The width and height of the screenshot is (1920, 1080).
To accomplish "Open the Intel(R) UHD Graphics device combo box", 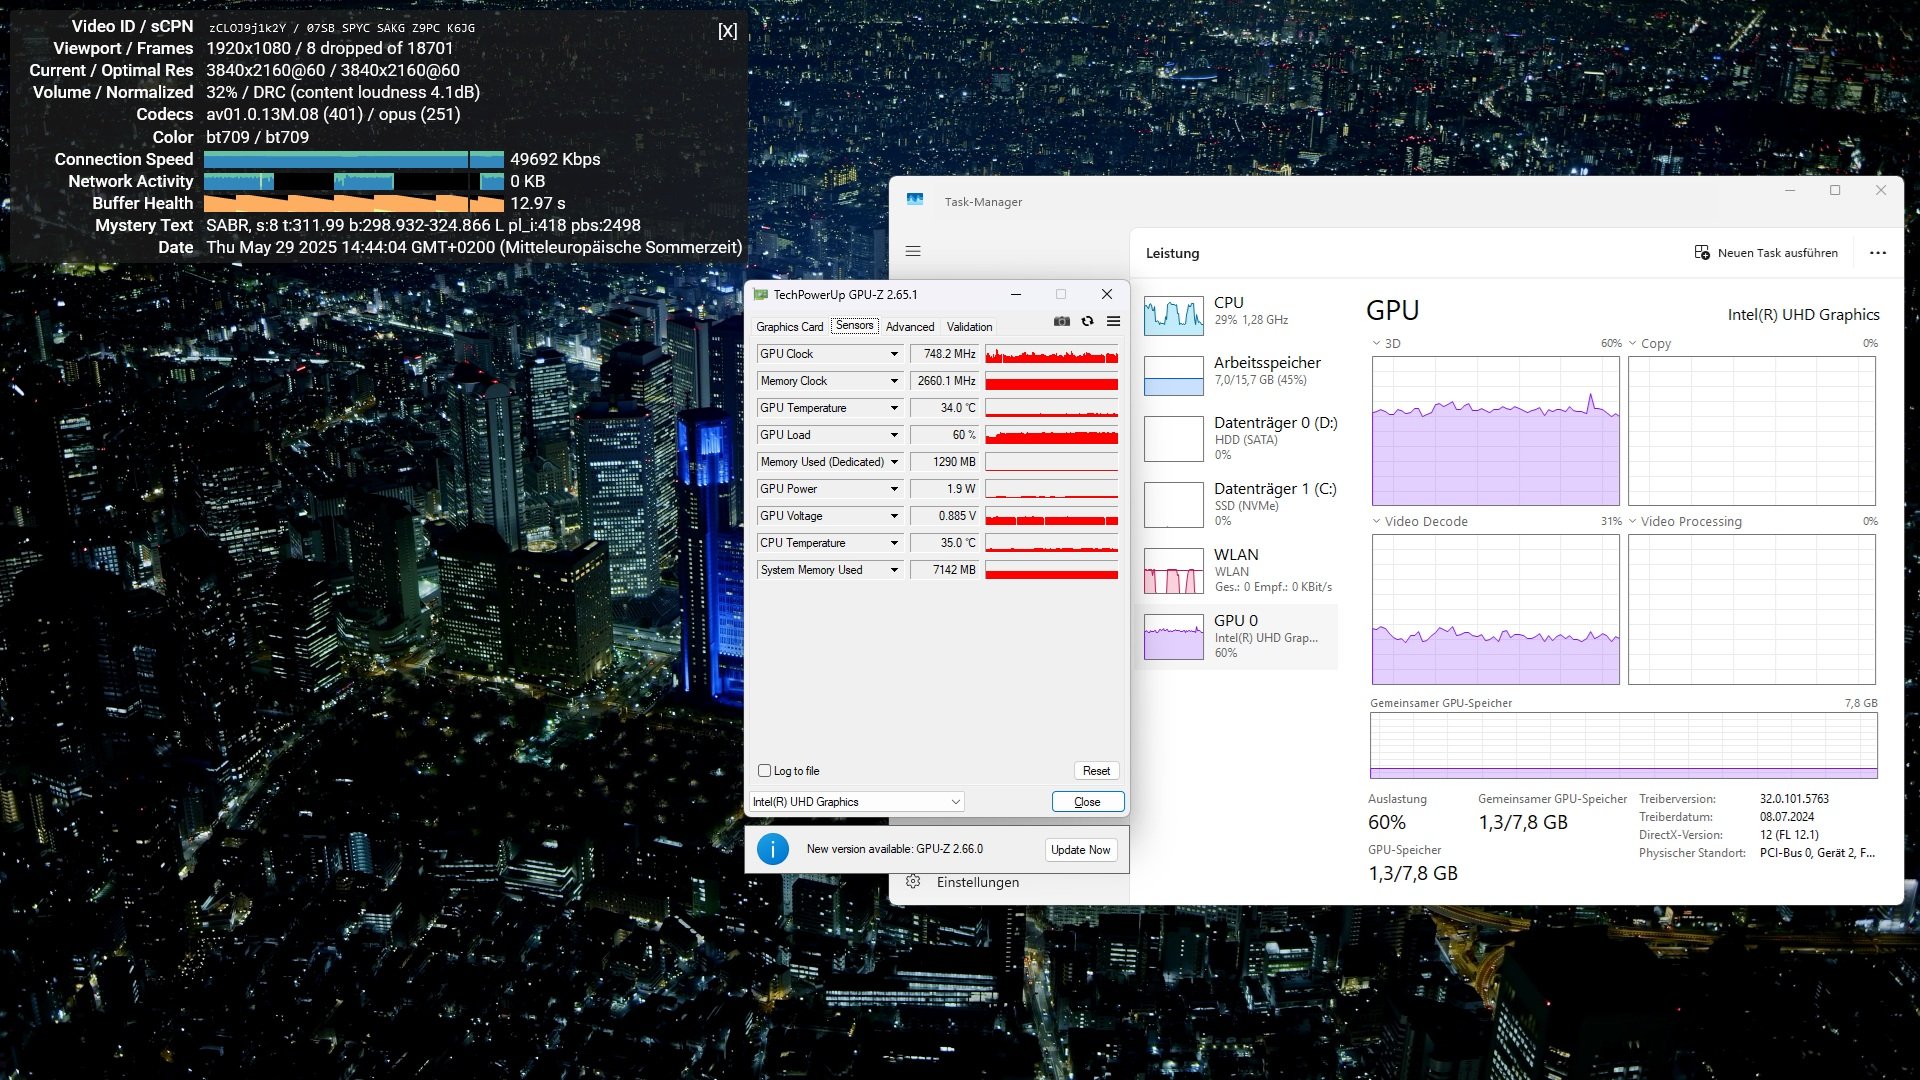I will coord(857,802).
